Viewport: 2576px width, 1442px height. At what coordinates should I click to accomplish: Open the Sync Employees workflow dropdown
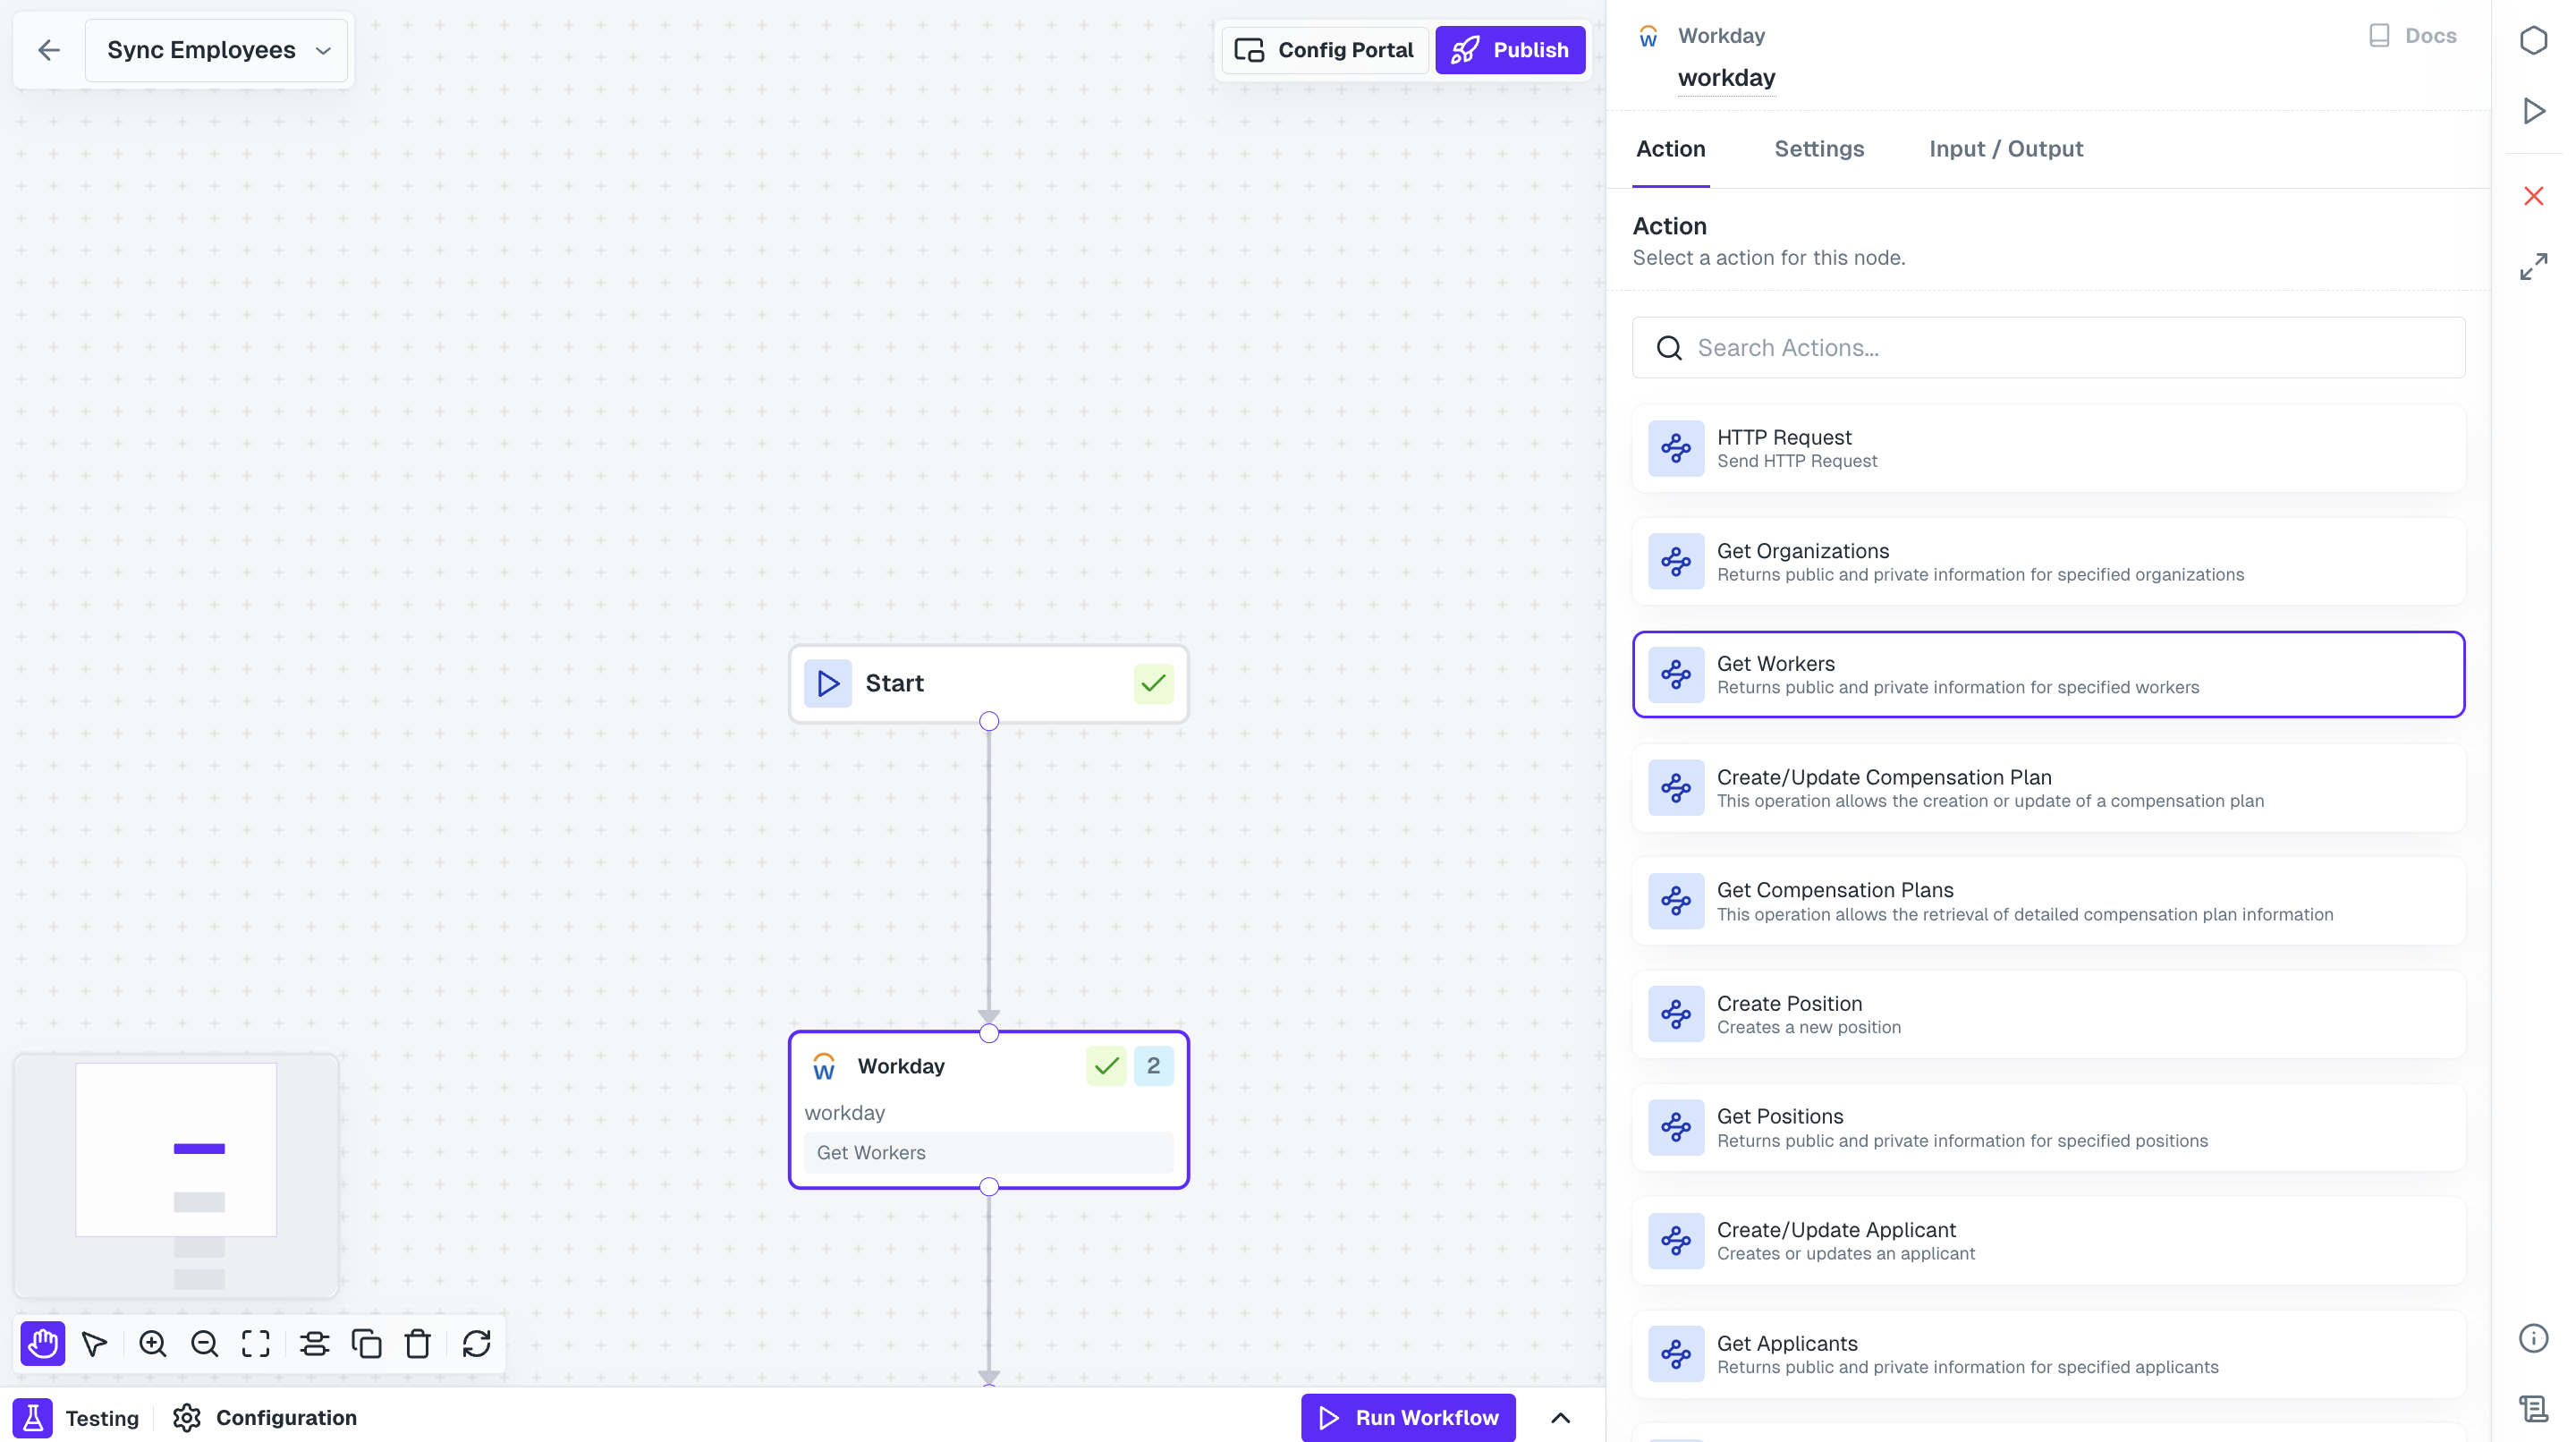point(322,49)
